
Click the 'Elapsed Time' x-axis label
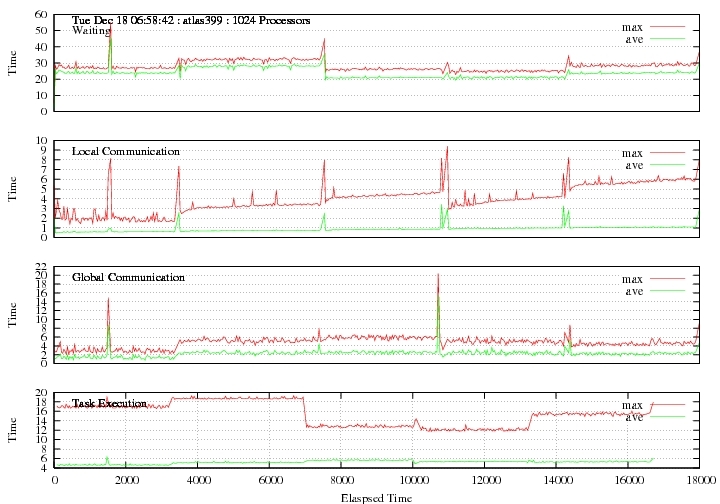point(376,498)
